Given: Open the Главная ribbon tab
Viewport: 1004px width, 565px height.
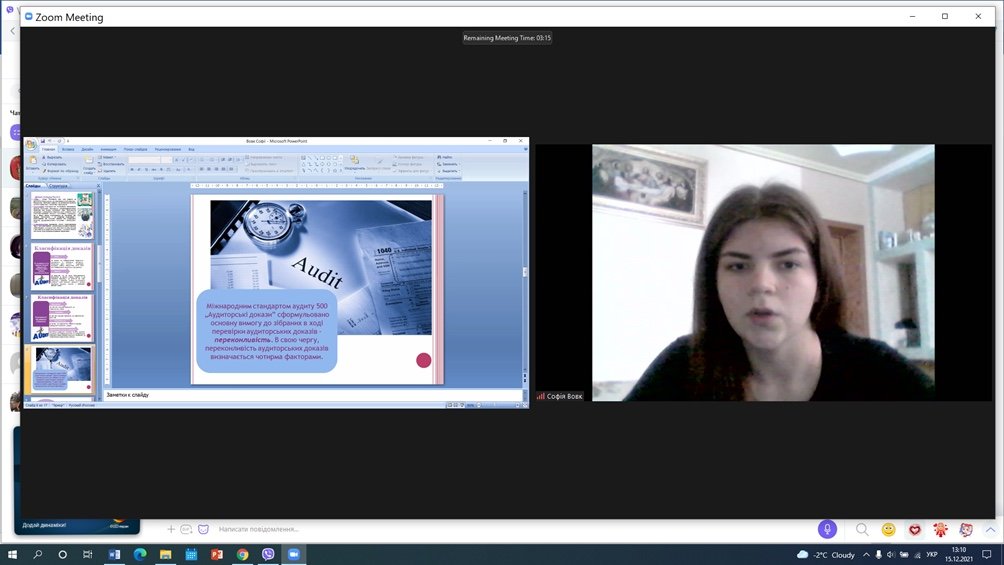Looking at the screenshot, I should 48,149.
